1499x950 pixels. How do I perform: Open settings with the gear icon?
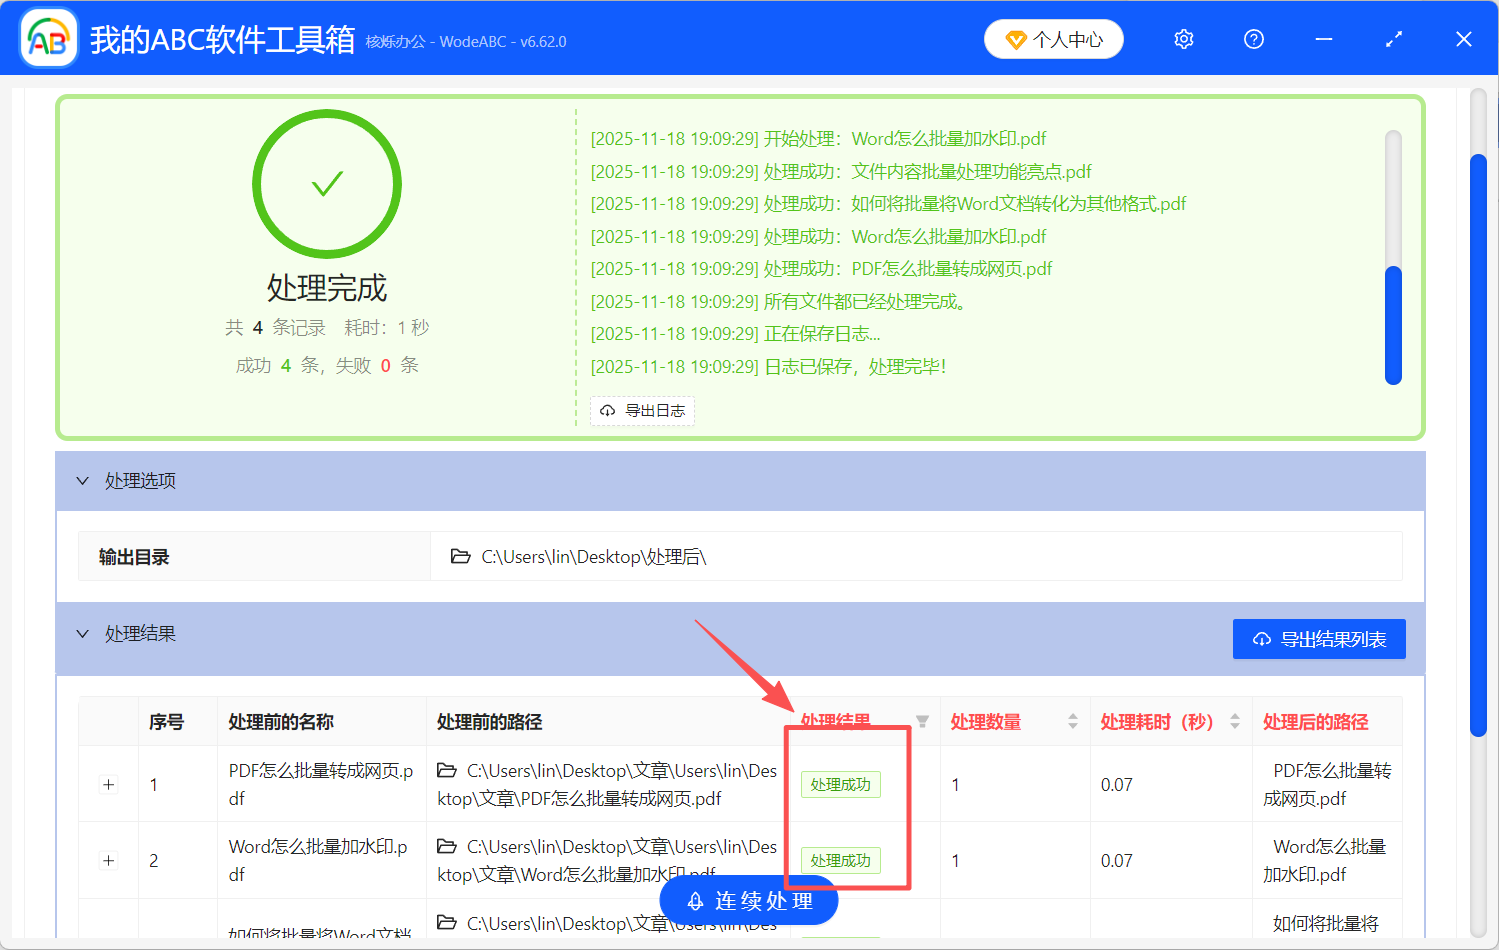click(1183, 38)
